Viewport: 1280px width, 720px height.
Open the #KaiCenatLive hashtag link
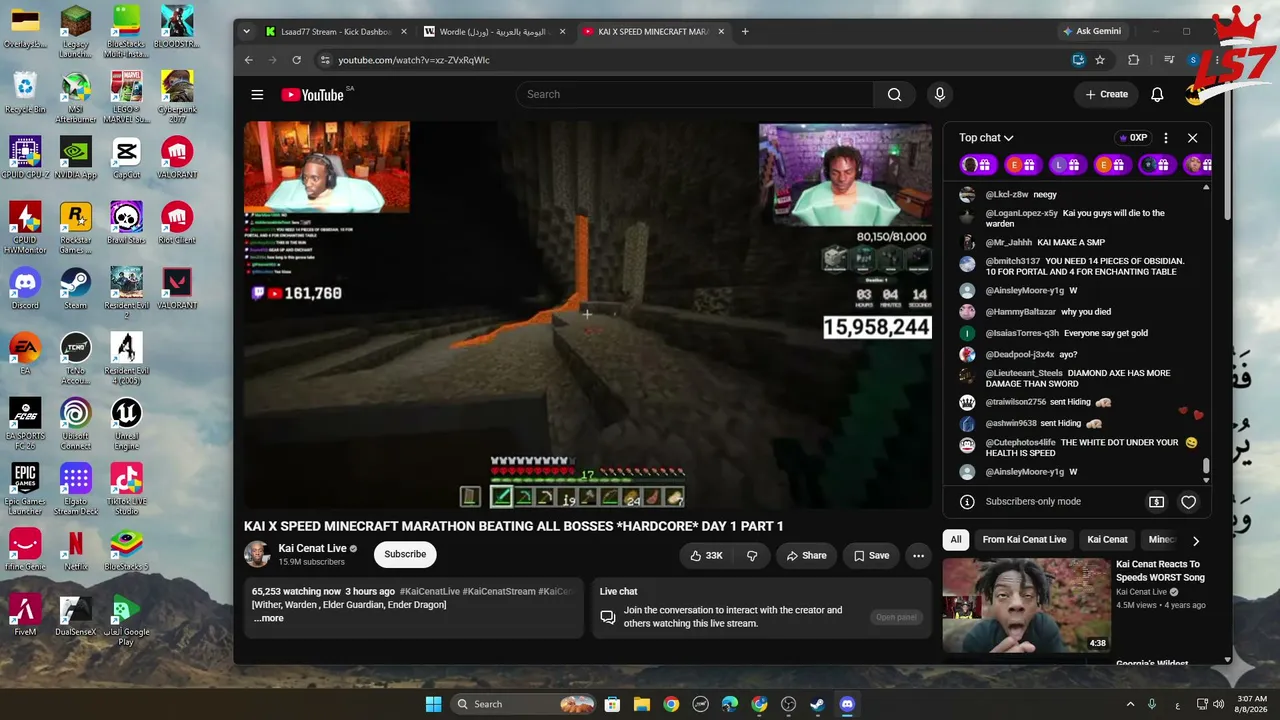(430, 592)
